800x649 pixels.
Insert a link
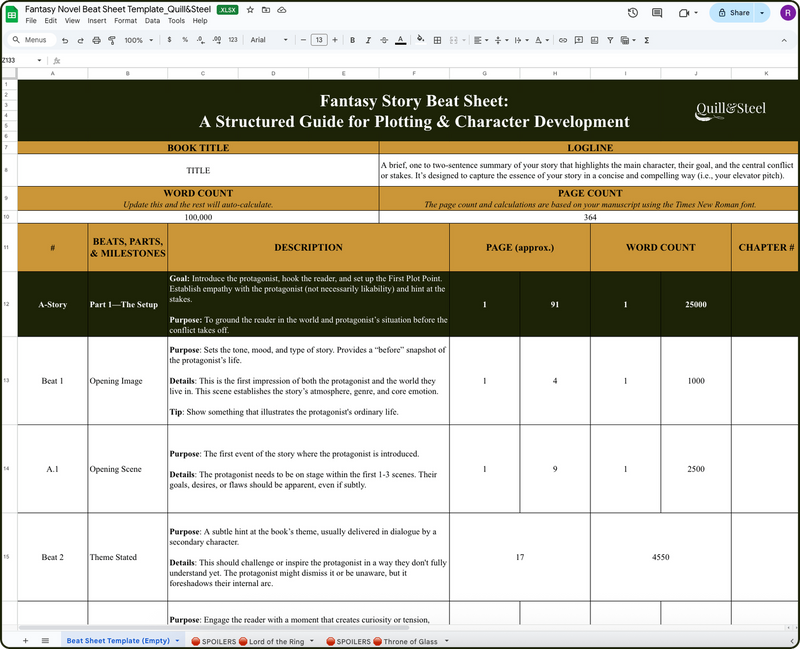pyautogui.click(x=563, y=40)
